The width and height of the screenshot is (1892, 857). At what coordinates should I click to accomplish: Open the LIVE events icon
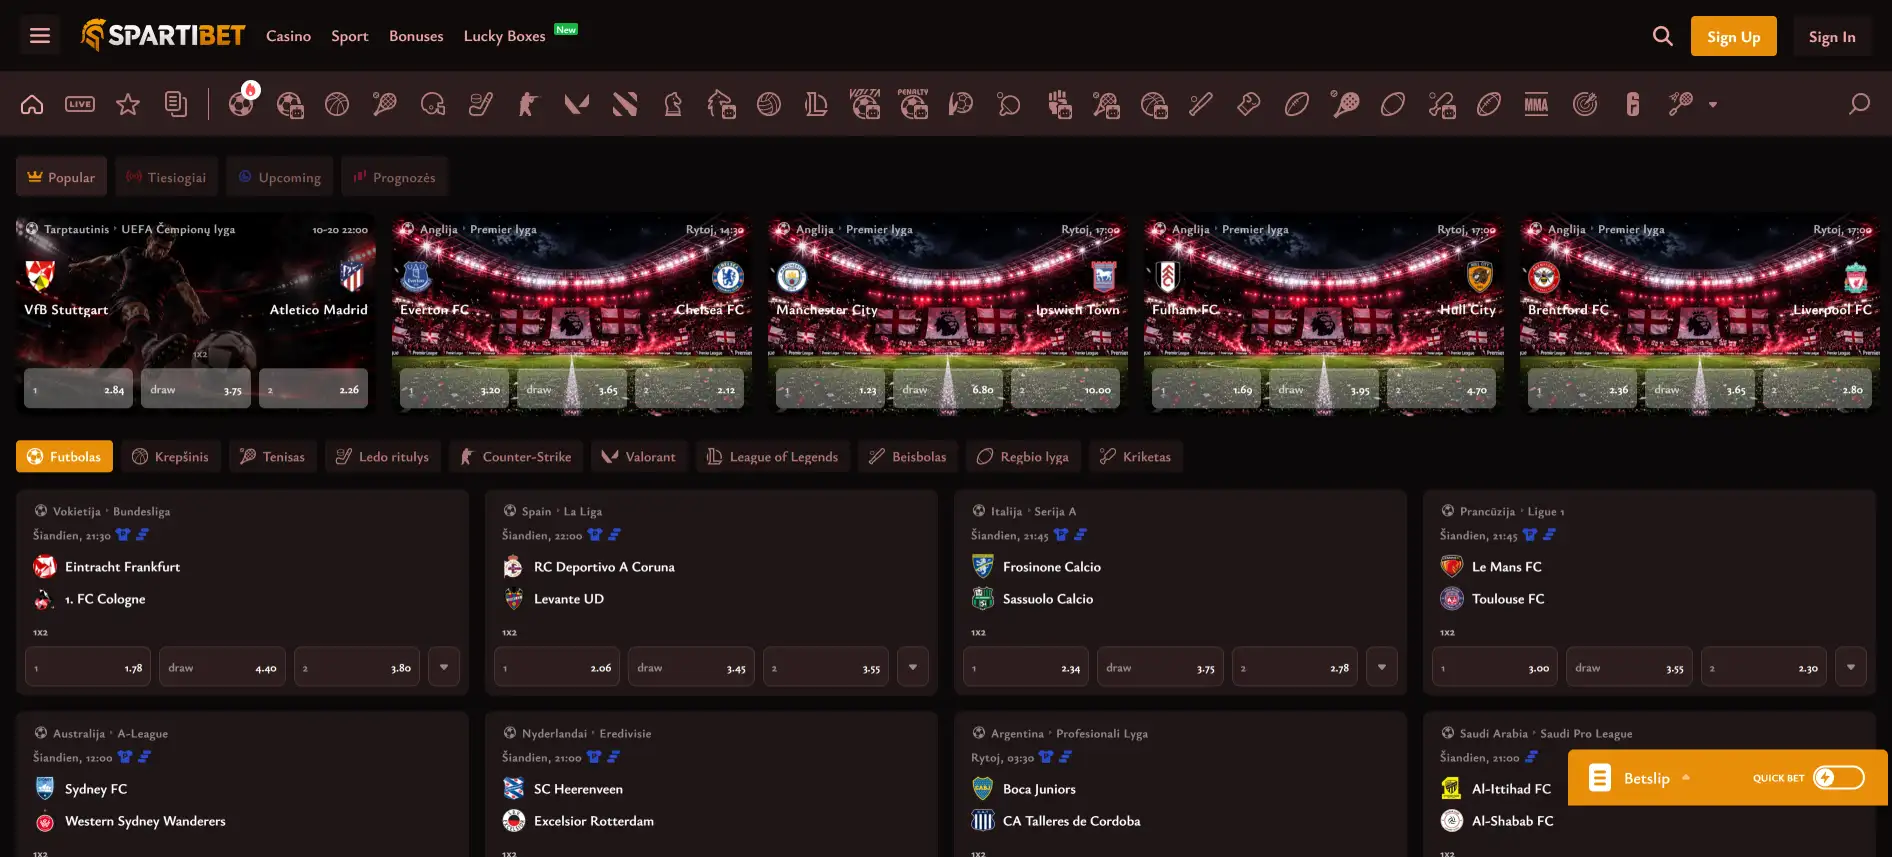tap(80, 104)
